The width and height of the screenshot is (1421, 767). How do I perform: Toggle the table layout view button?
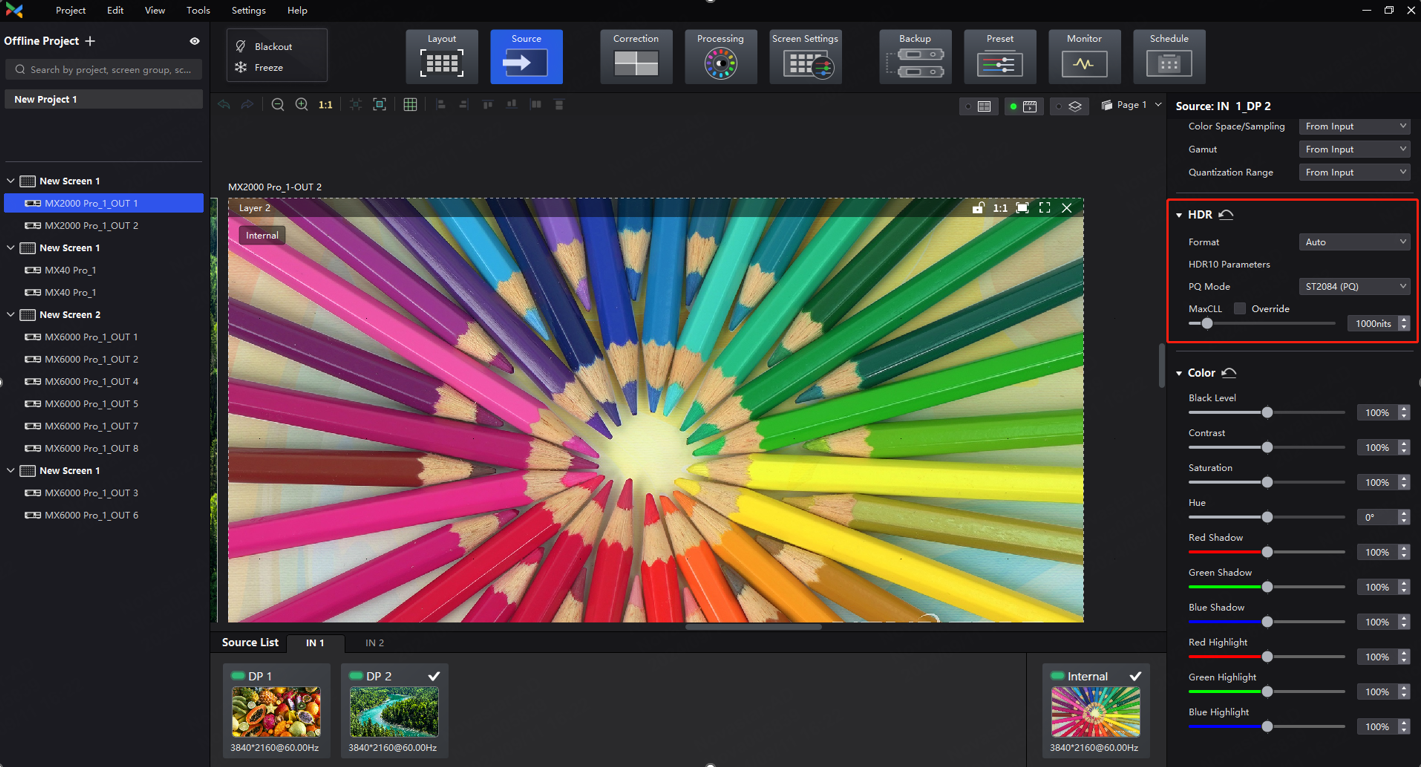click(979, 106)
